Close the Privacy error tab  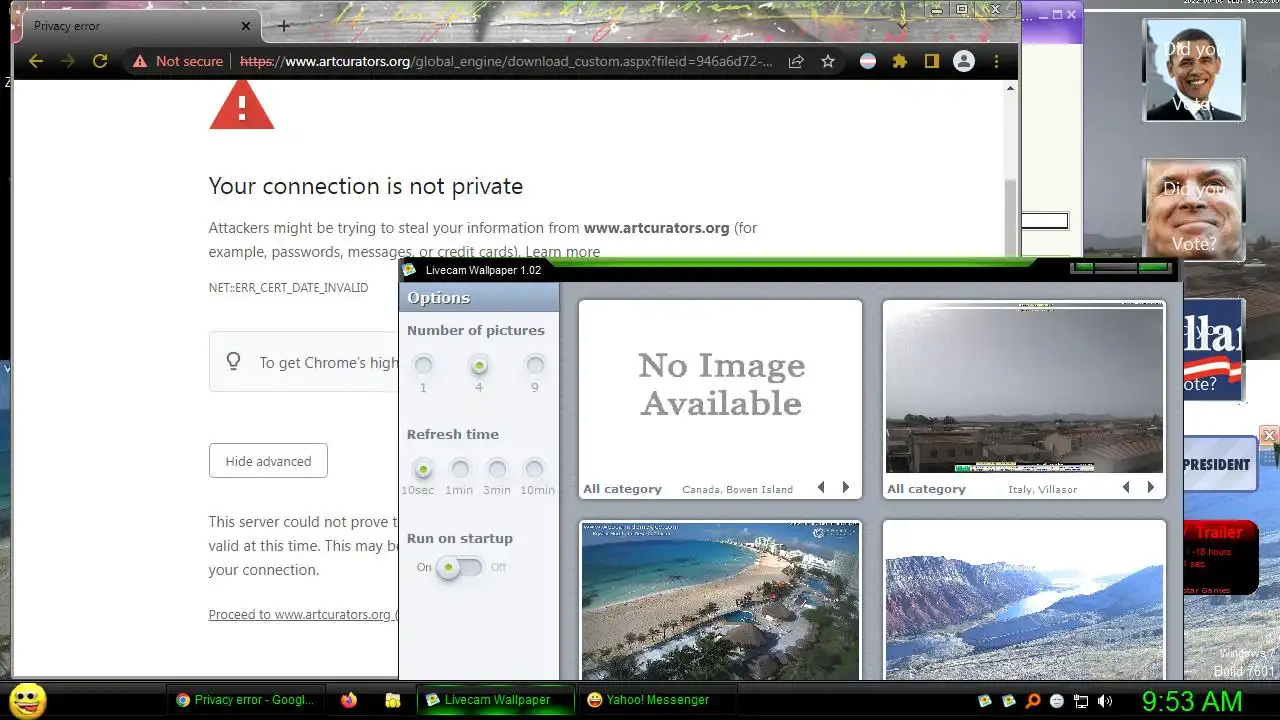click(x=246, y=26)
